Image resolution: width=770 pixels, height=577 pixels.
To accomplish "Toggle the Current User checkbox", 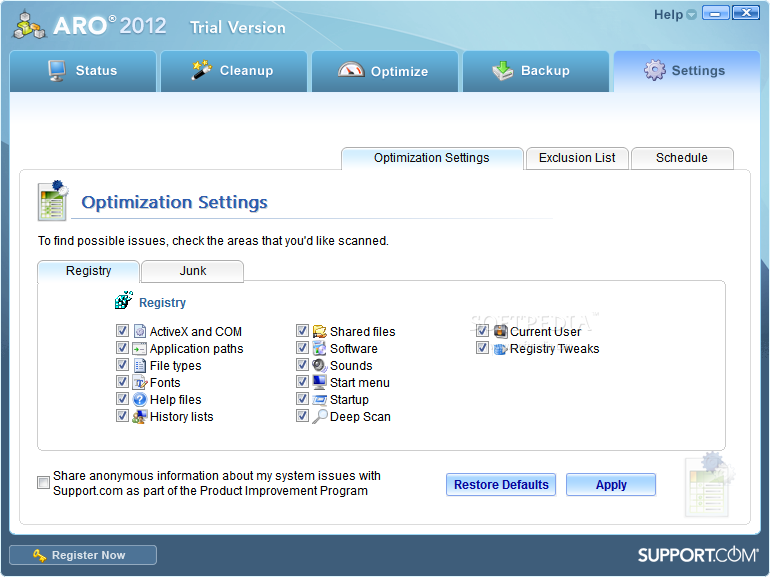I will point(482,331).
